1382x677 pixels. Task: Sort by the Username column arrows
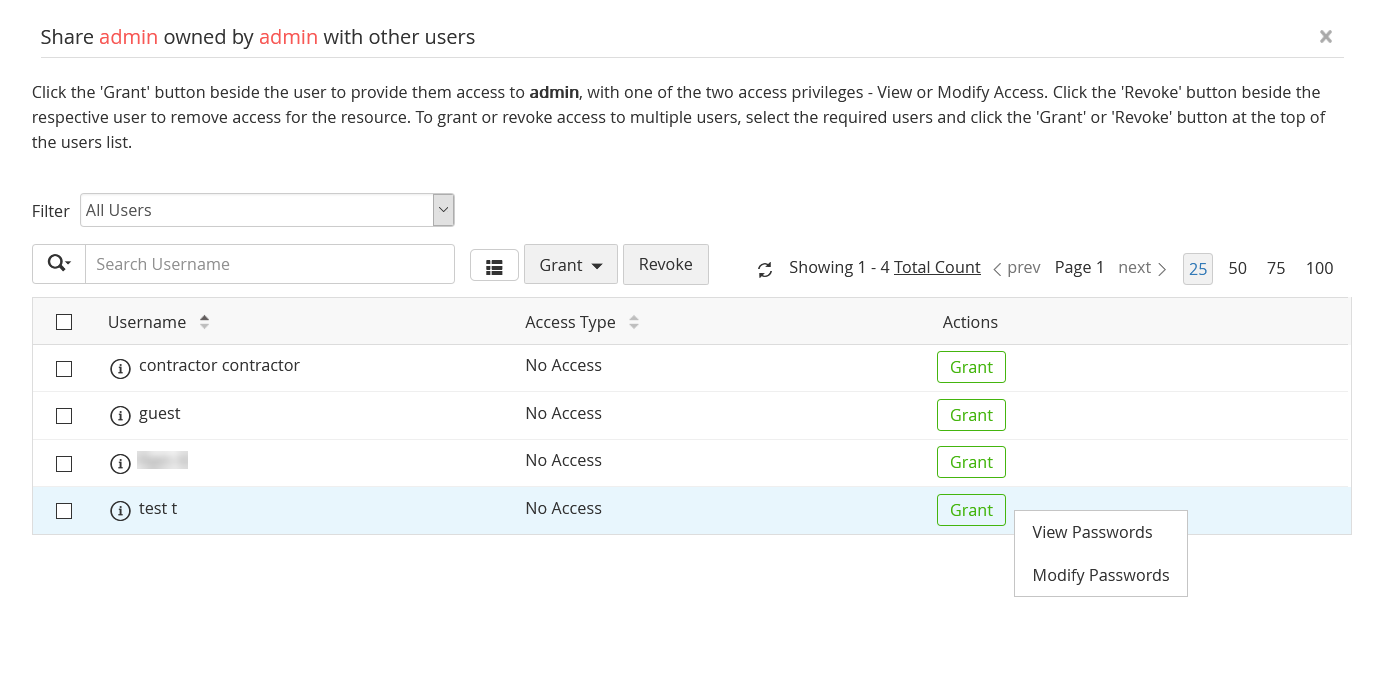pos(204,322)
